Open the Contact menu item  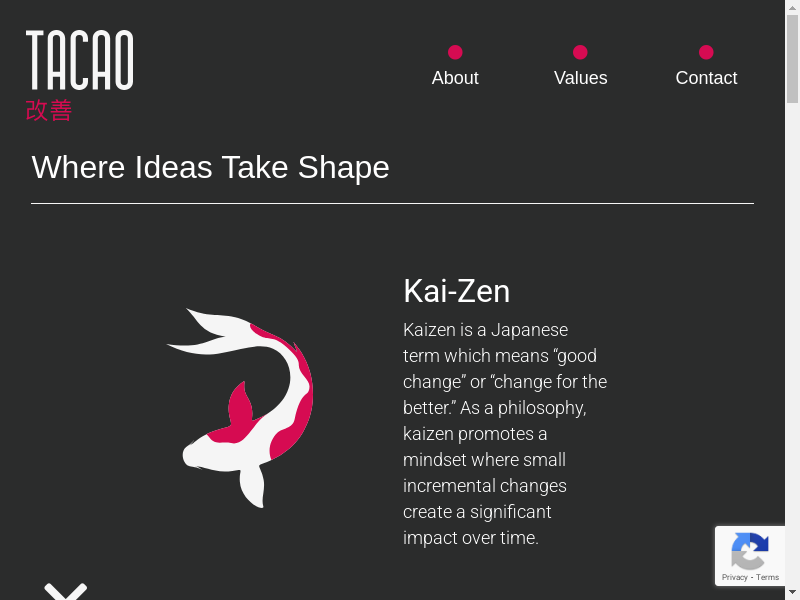click(706, 78)
